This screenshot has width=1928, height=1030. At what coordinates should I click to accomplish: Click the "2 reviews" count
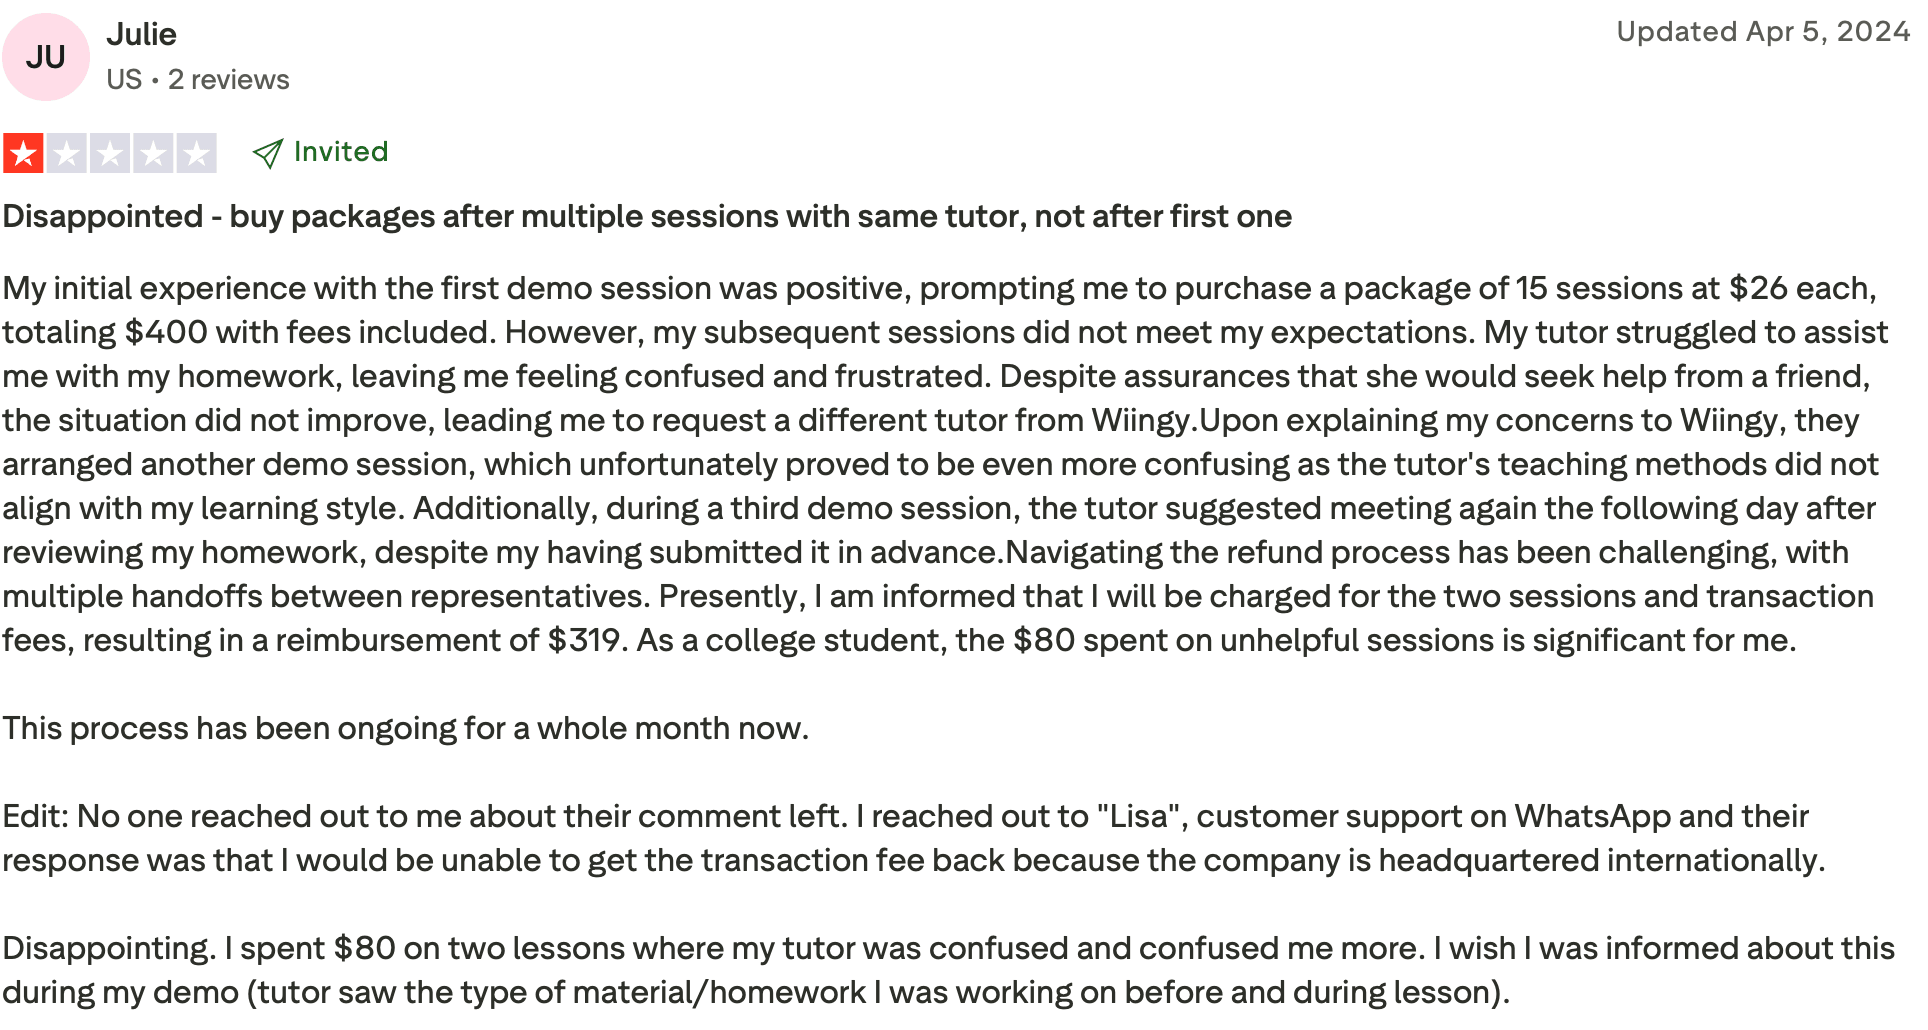click(x=228, y=80)
